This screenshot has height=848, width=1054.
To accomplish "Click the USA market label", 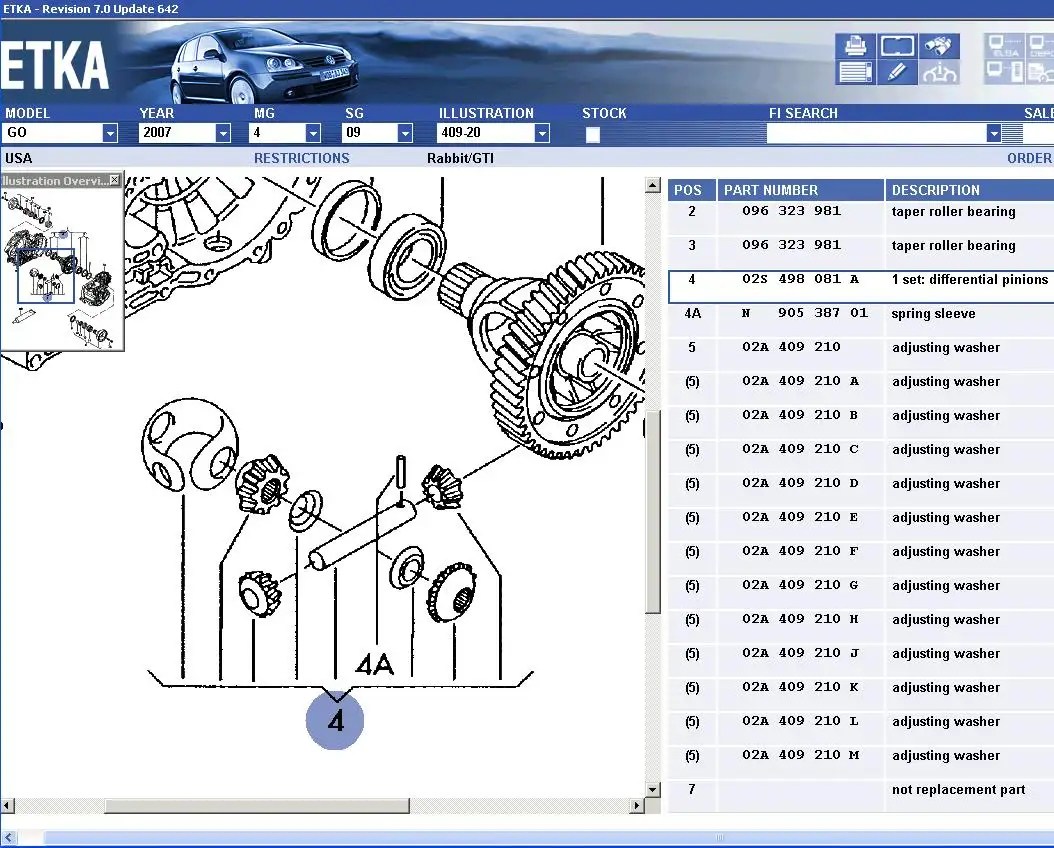I will point(18,158).
